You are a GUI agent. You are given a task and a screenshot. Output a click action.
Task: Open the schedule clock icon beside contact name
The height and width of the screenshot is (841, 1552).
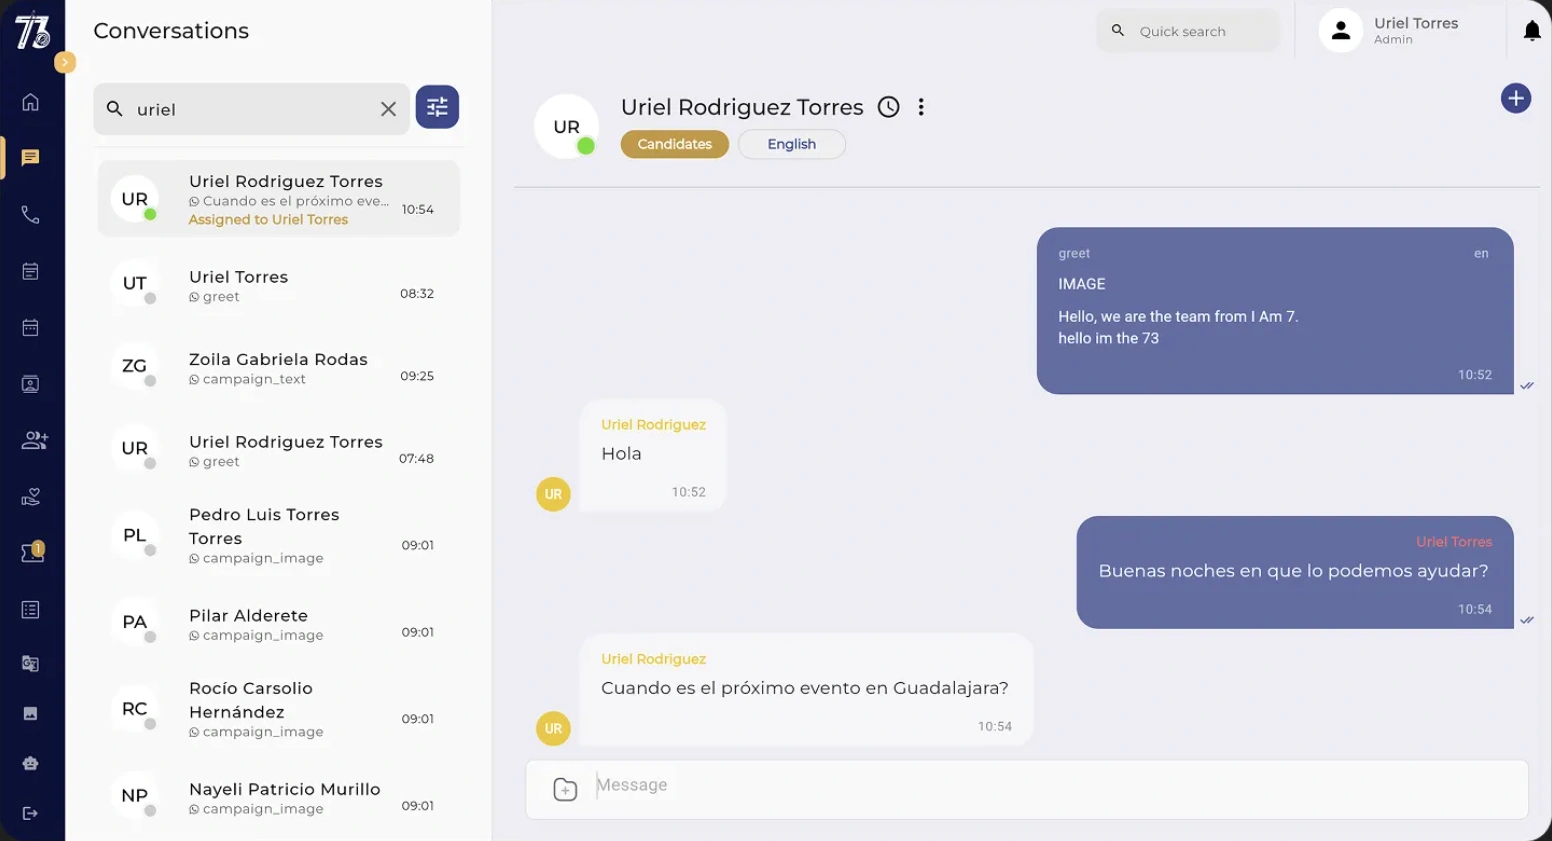point(888,106)
